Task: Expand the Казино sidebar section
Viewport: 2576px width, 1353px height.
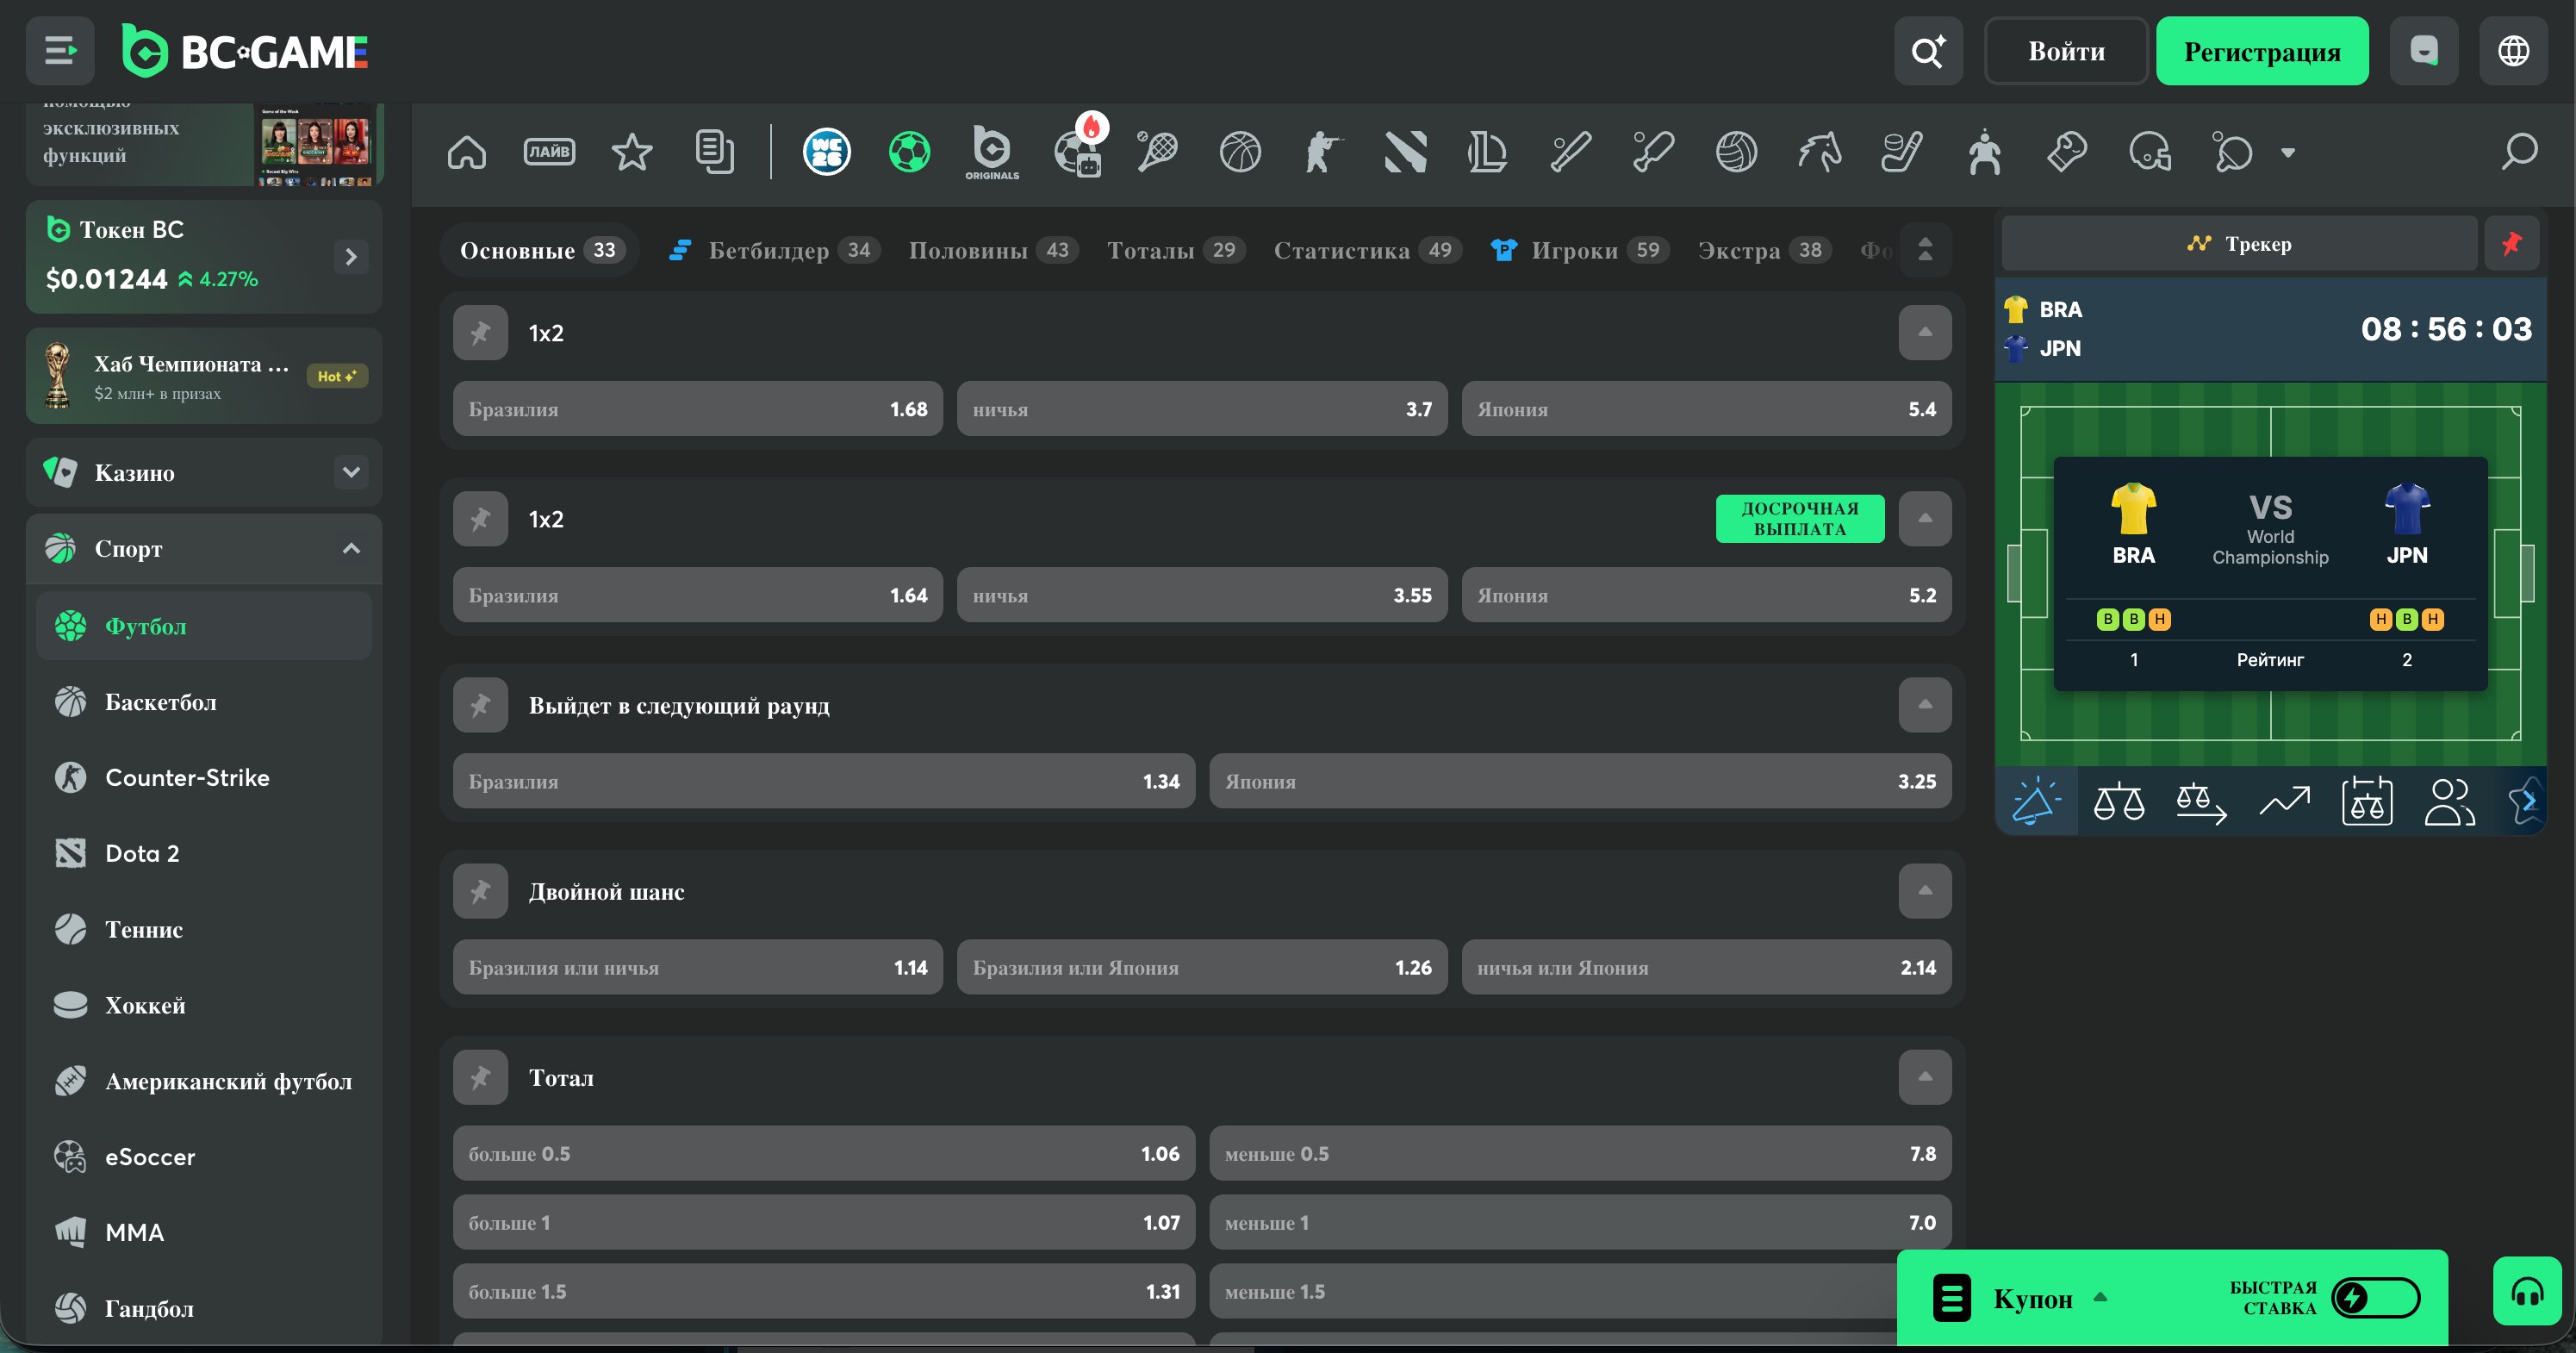Action: [351, 472]
